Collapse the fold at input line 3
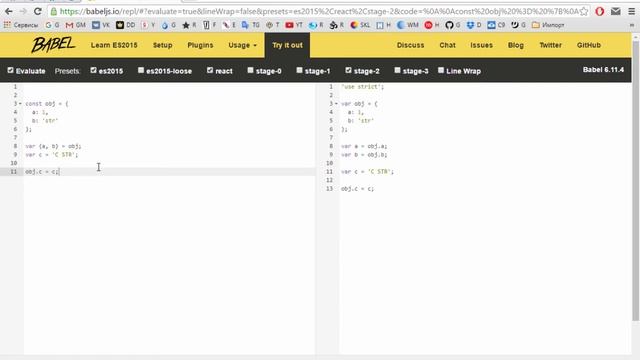 pos(20,104)
